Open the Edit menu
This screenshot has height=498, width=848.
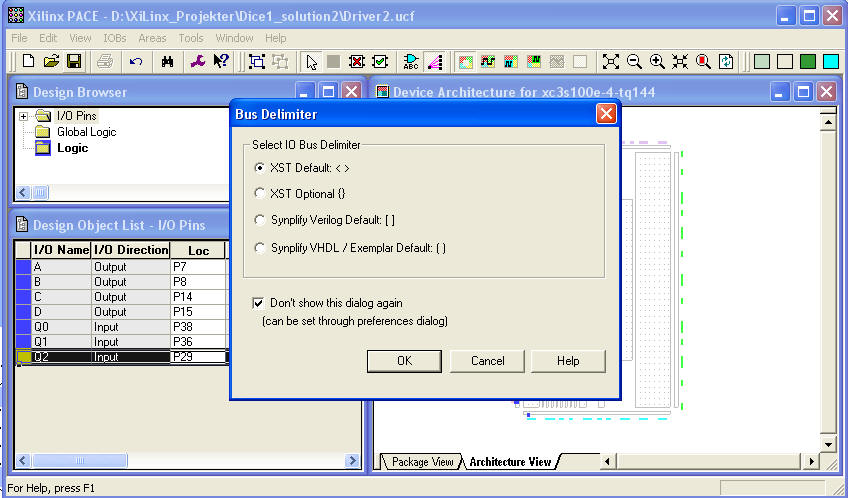48,38
